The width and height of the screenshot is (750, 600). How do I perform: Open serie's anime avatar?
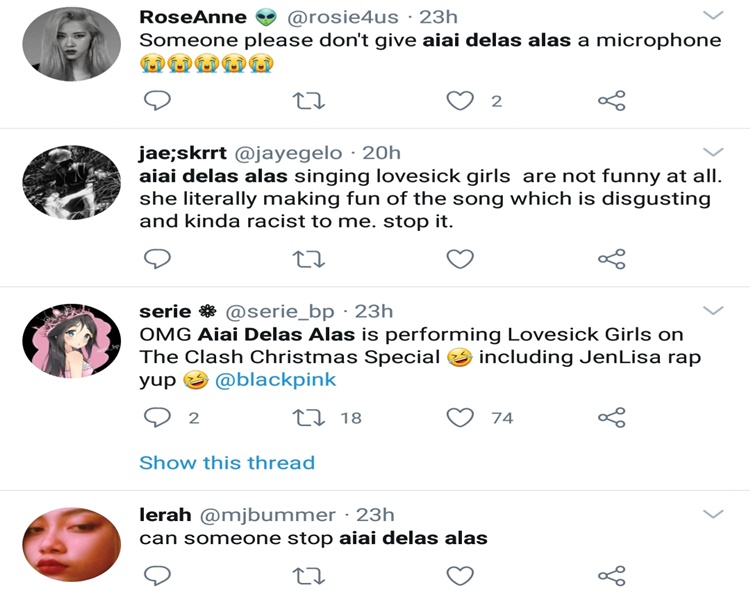pyautogui.click(x=71, y=341)
